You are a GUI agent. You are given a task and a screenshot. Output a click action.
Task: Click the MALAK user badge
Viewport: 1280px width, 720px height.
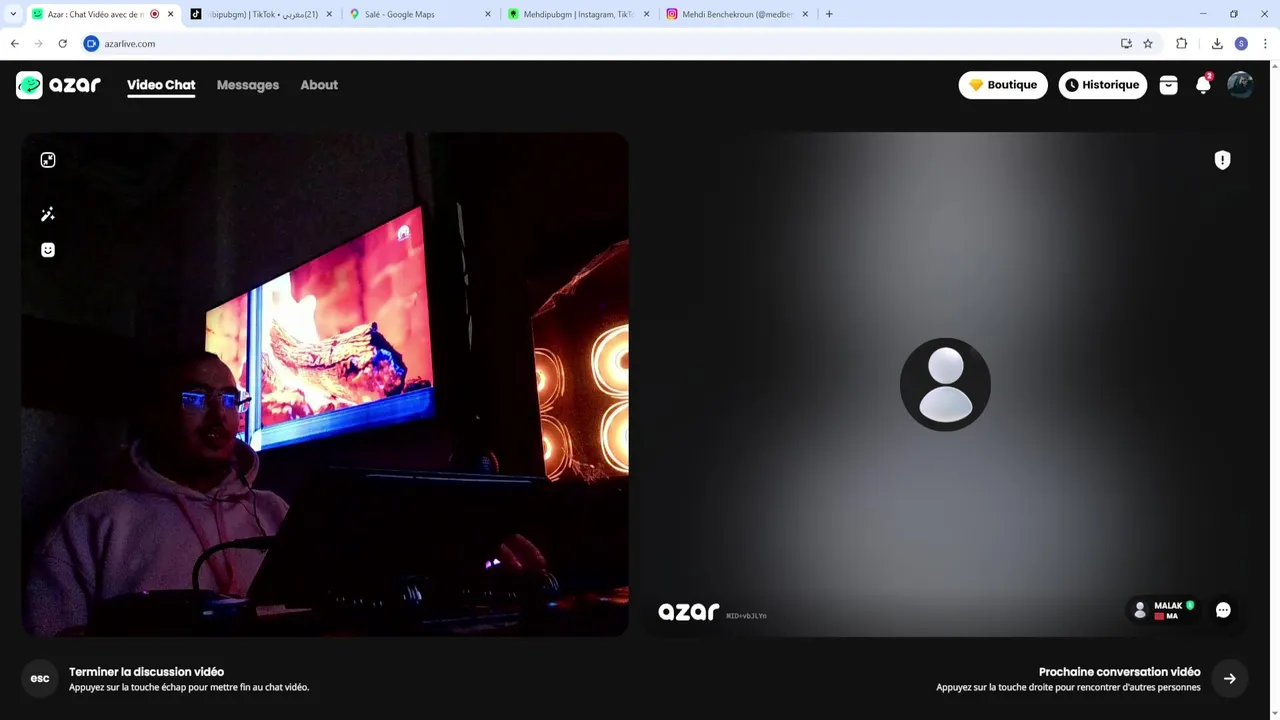tap(1164, 610)
